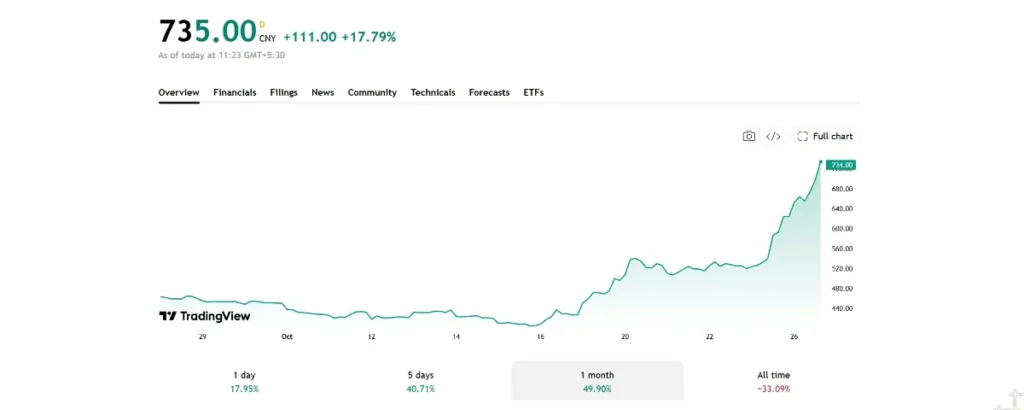This screenshot has height=410, width=1024.
Task: Click the CNY currency label
Action: [x=268, y=39]
